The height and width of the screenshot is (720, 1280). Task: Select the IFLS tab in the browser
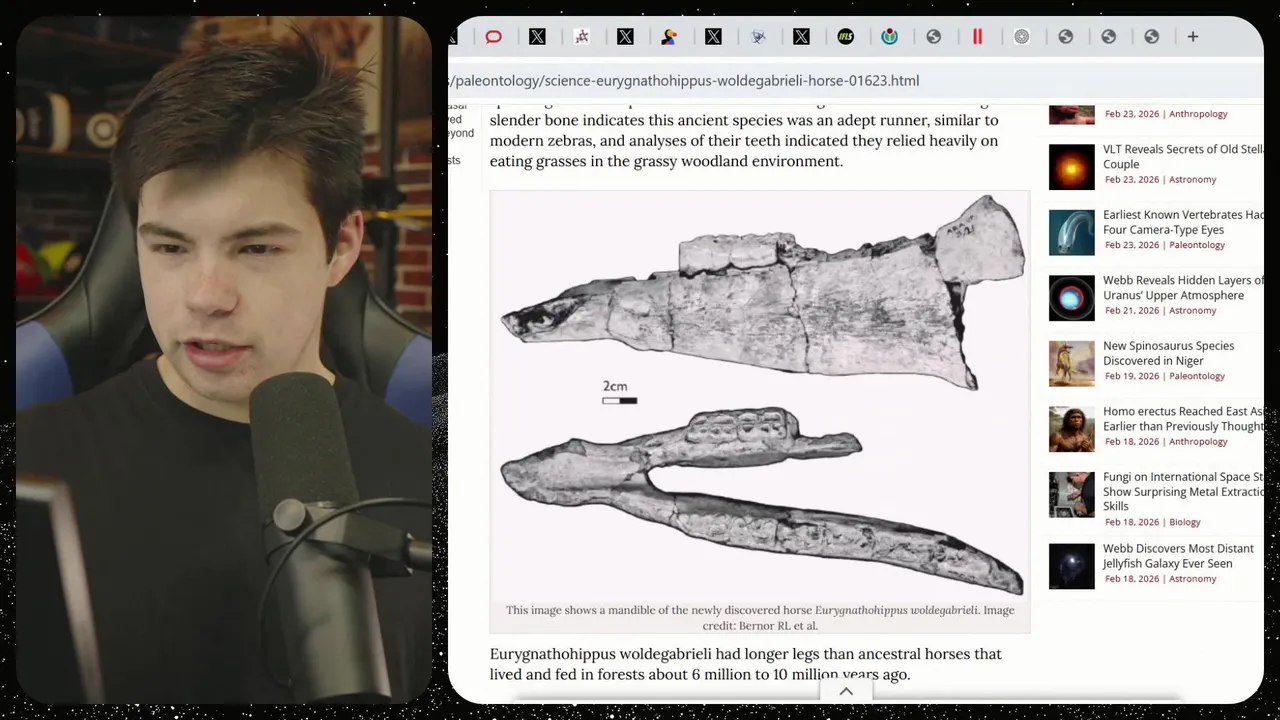tap(846, 37)
